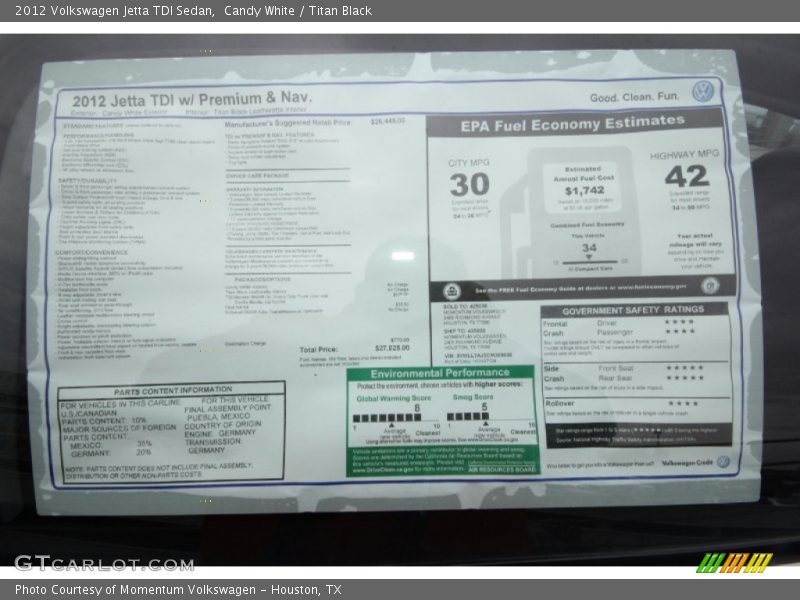Select the Candy White / Titan Black caption text
Screen dimensions: 800x600
pyautogui.click(x=297, y=11)
